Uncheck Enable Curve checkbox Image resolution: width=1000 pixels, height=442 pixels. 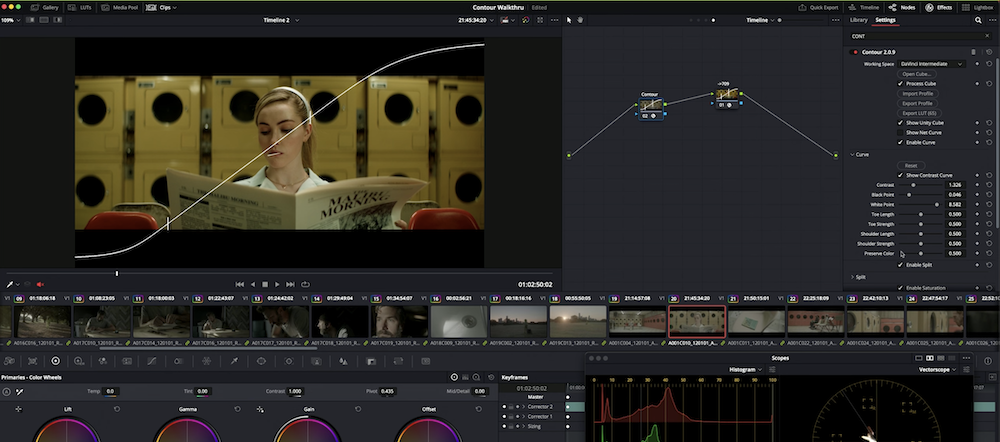coord(901,142)
